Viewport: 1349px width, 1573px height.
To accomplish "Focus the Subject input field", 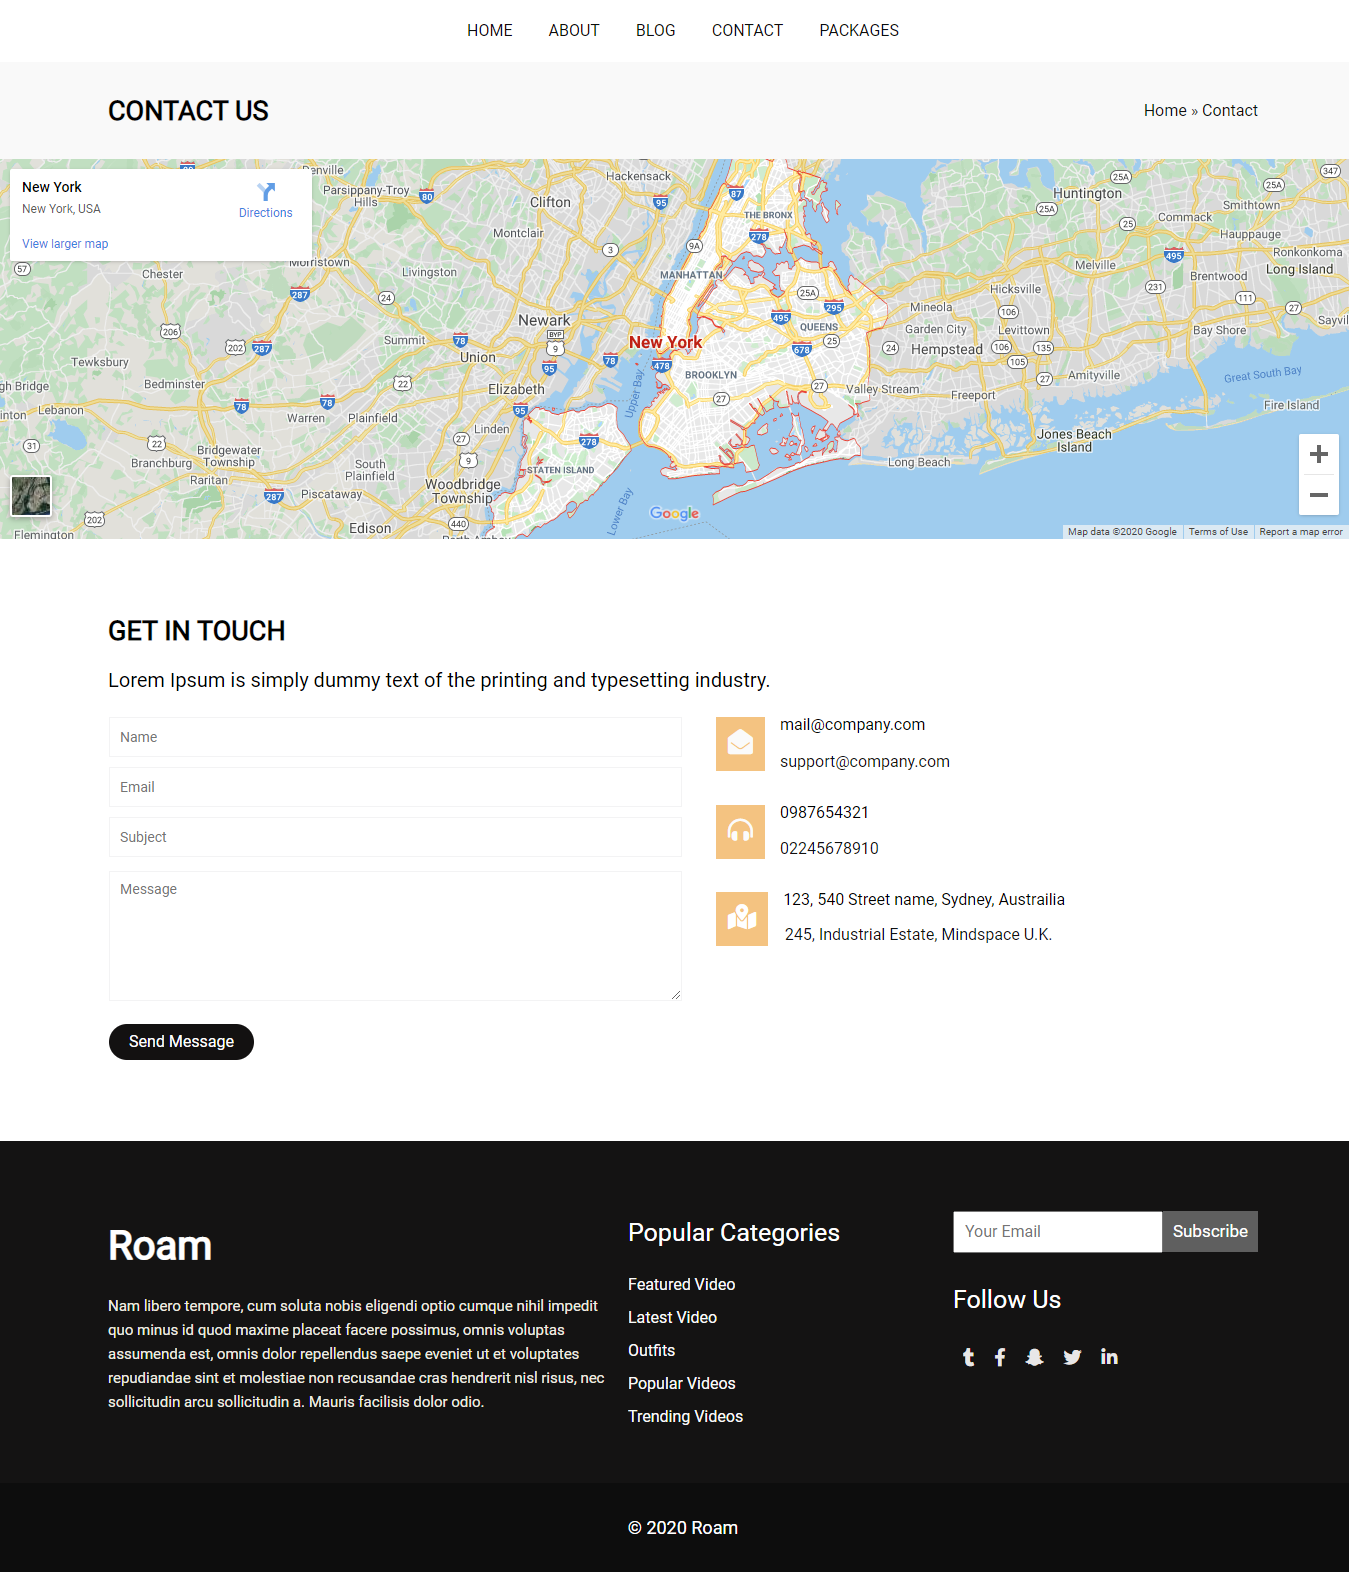I will 395,837.
